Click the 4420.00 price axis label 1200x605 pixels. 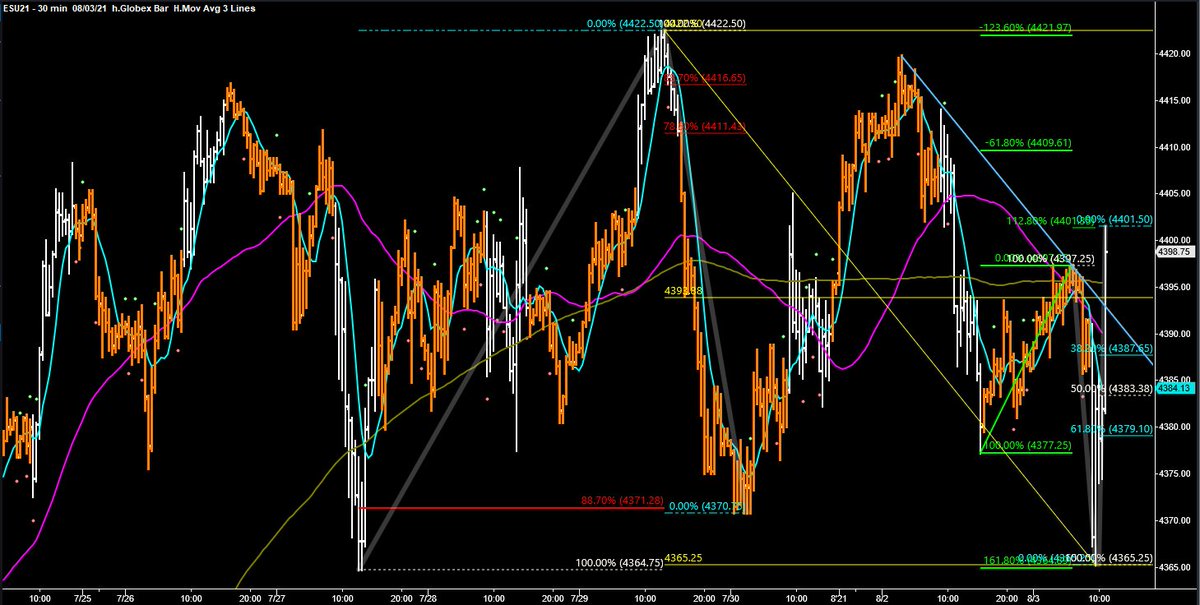tap(1176, 54)
